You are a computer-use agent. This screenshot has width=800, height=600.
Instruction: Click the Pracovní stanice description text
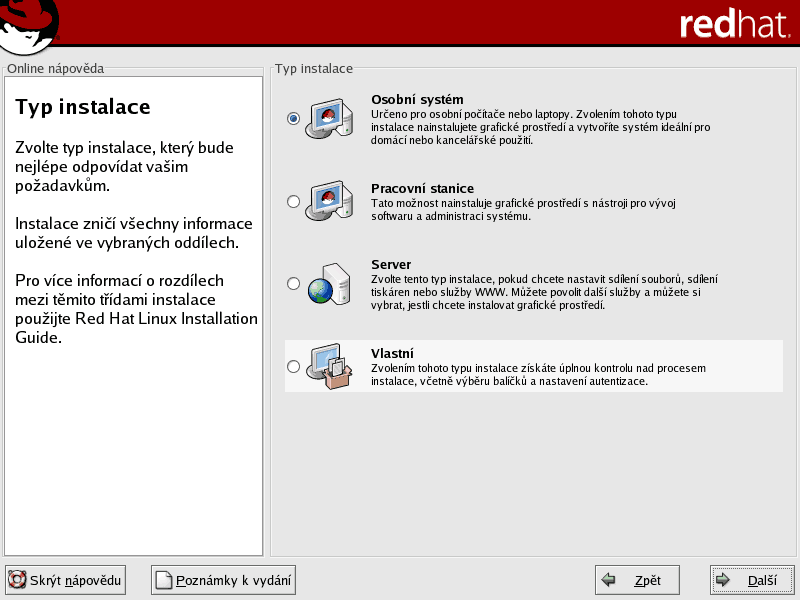tap(523, 210)
